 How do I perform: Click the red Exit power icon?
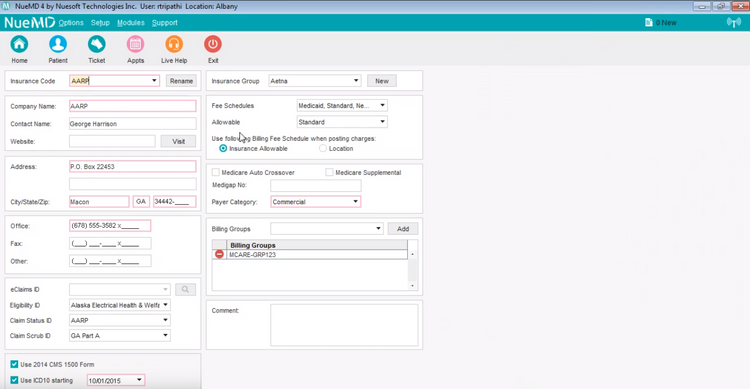(x=213, y=44)
